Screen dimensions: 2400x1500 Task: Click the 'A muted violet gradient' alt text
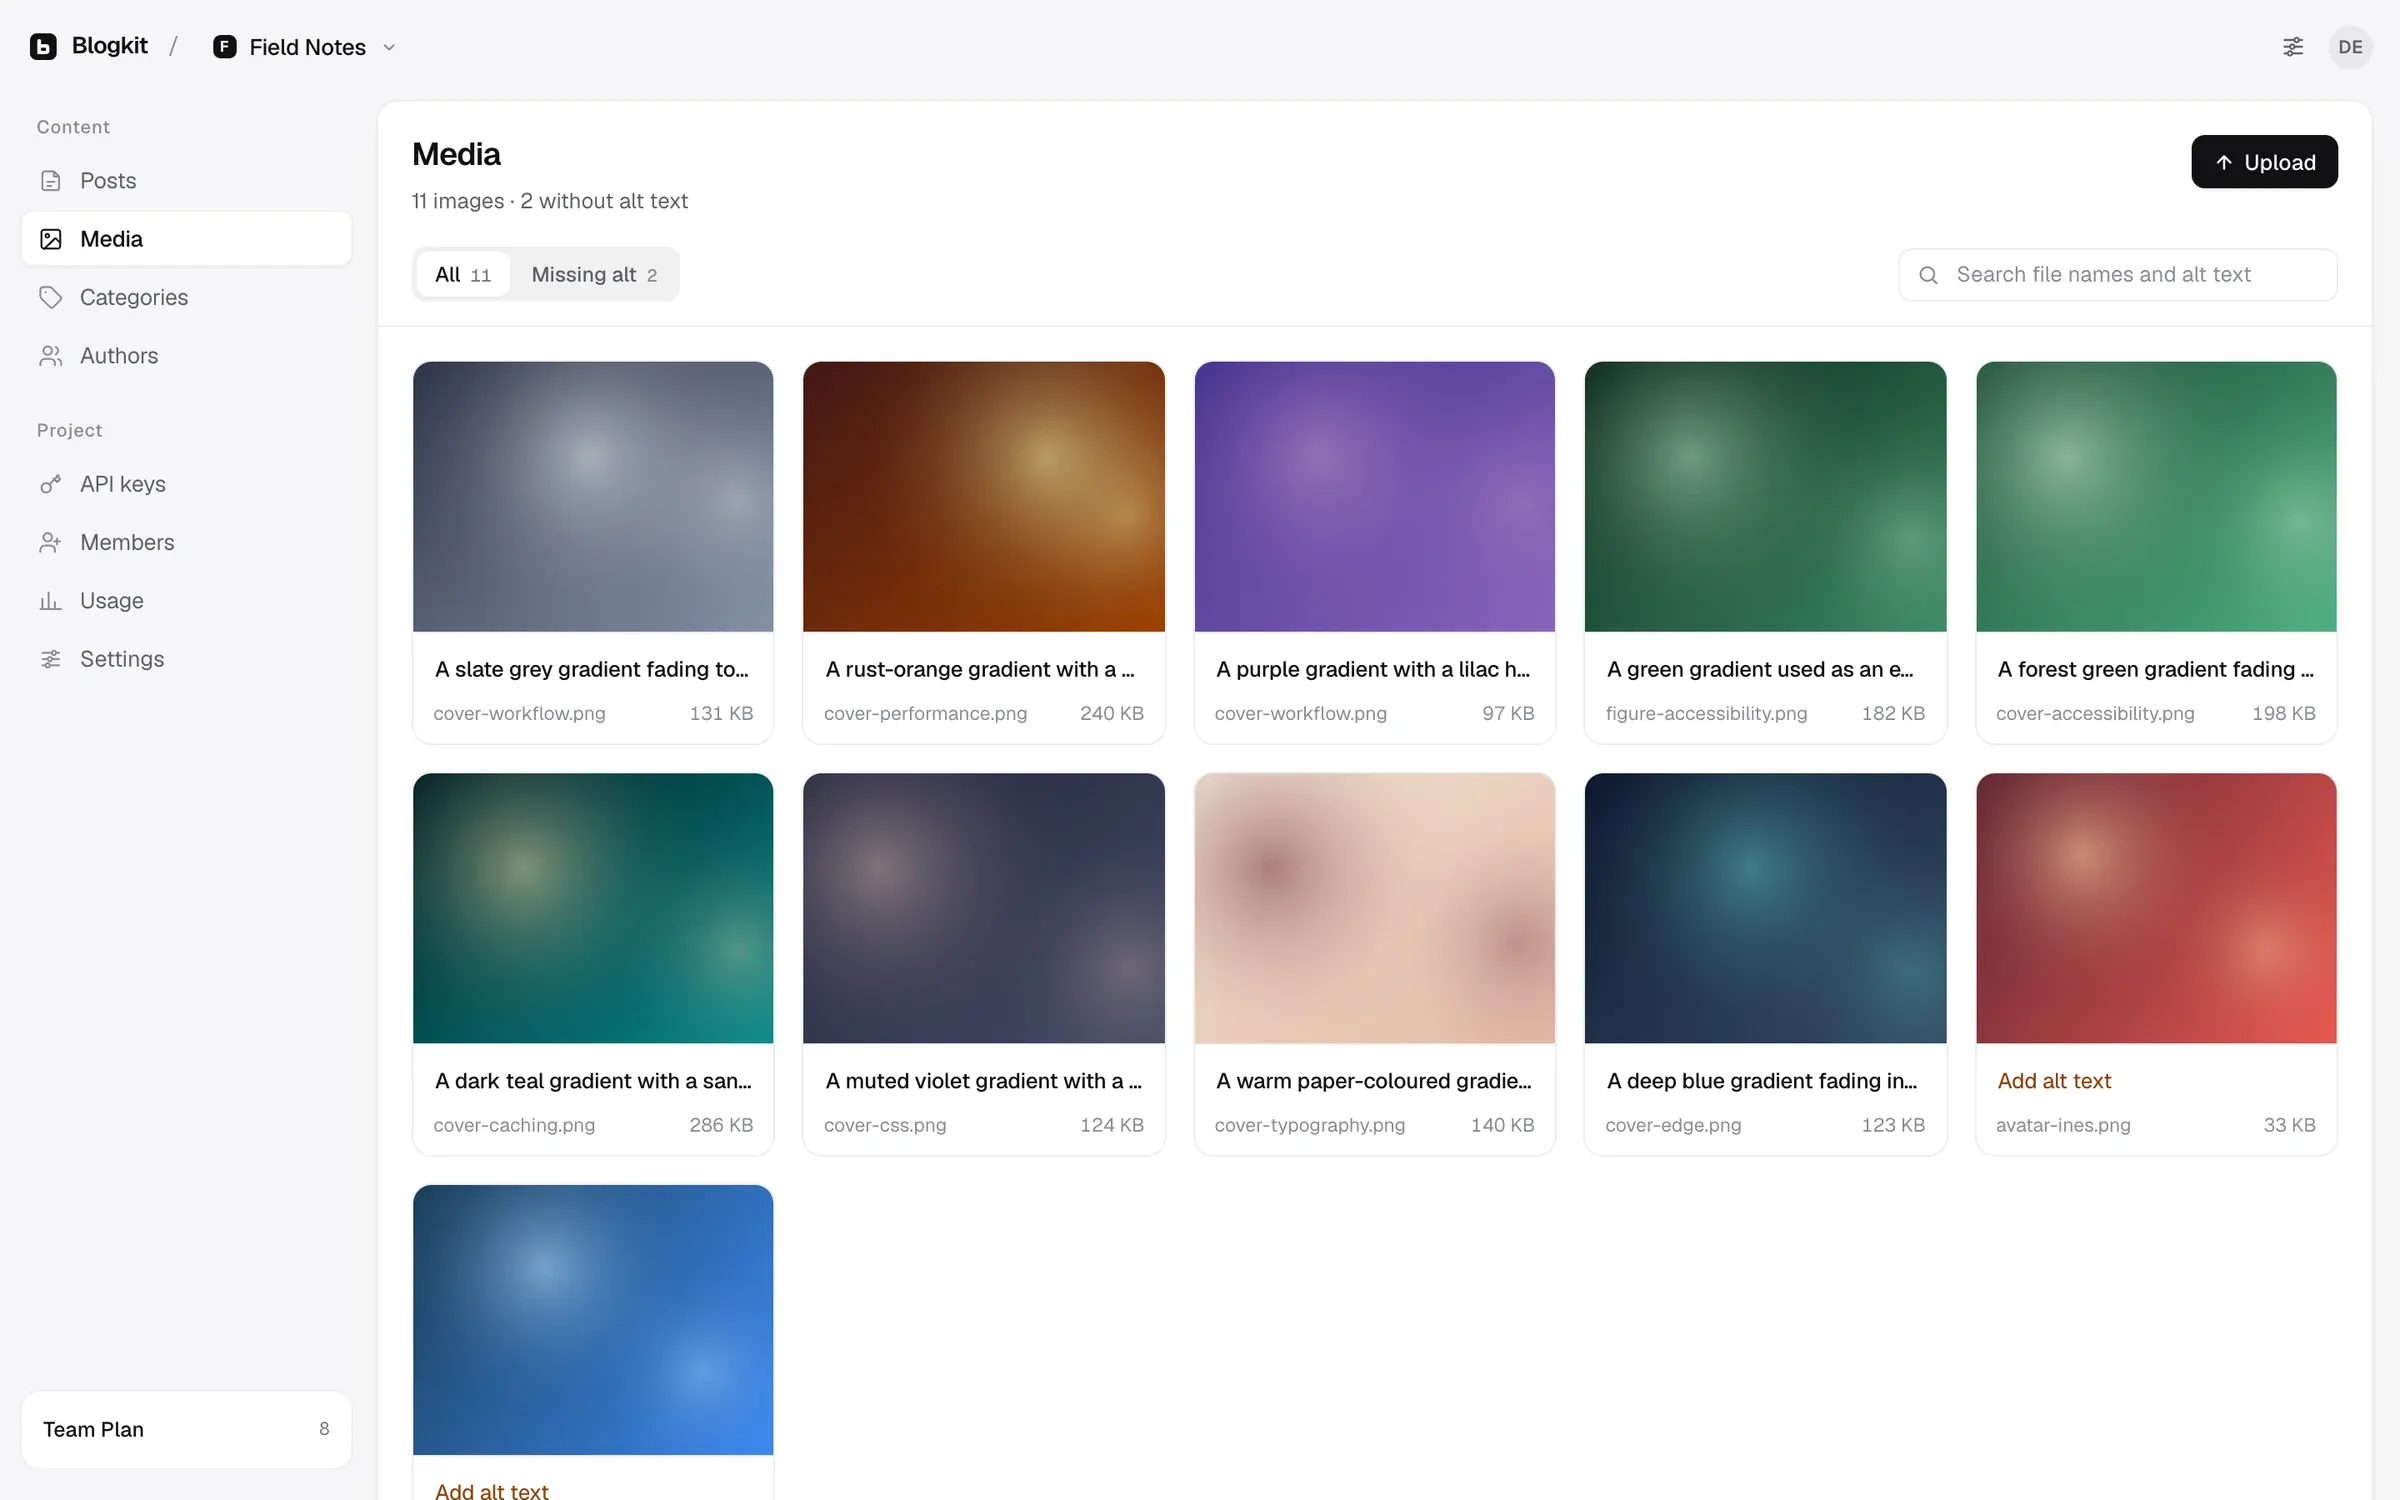click(x=983, y=1081)
